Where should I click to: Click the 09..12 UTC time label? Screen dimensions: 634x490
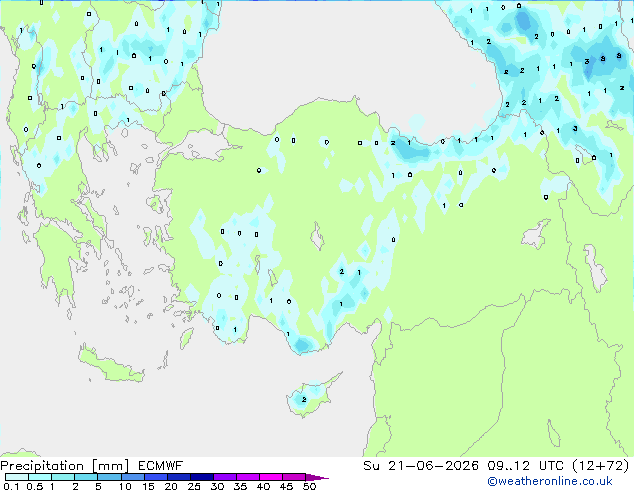(525, 466)
